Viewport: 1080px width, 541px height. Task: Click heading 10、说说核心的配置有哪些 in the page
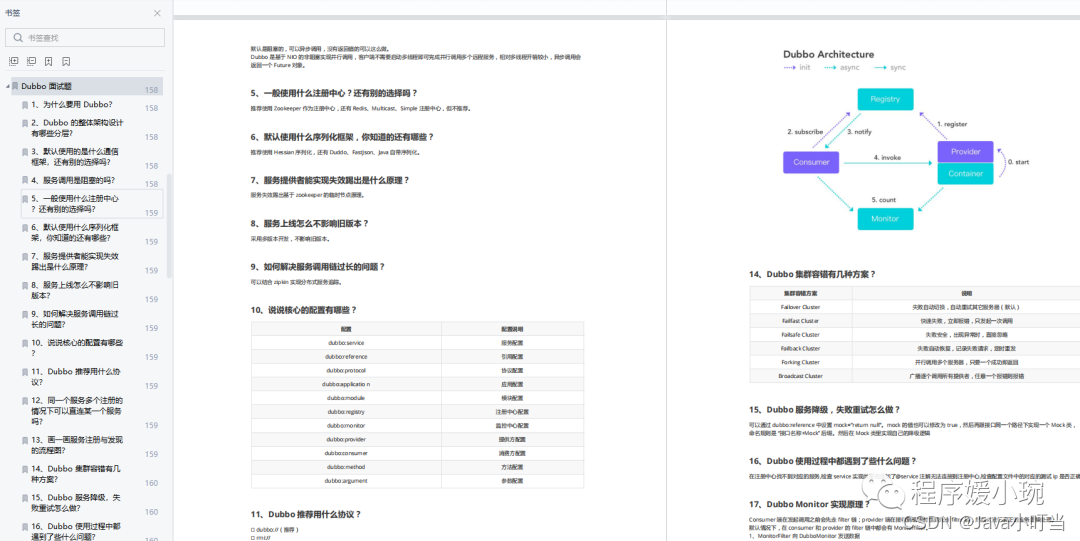tap(304, 310)
